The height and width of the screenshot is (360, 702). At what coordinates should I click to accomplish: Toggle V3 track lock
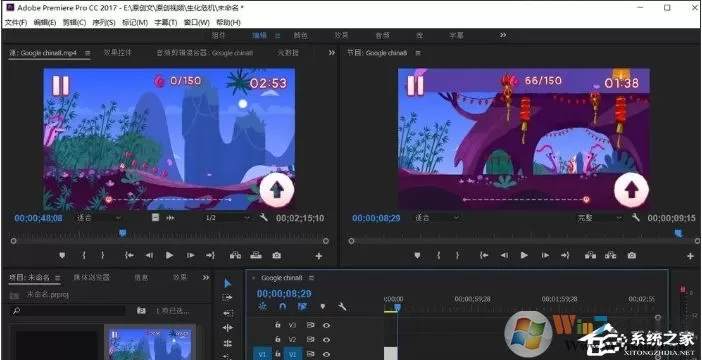[278, 325]
